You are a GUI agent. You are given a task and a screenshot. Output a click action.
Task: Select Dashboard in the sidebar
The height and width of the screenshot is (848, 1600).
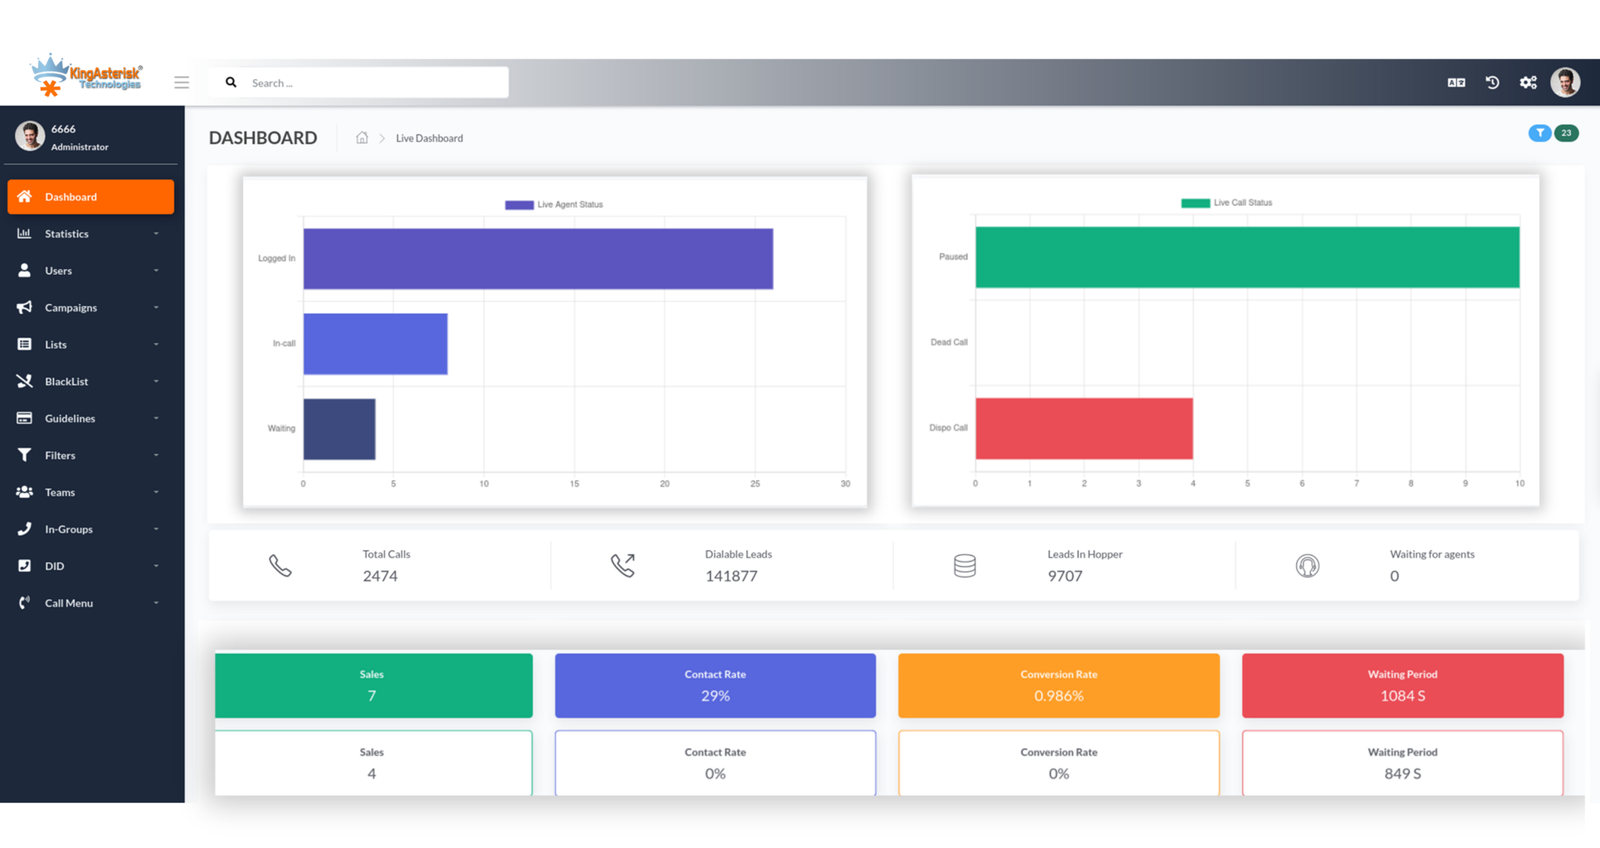pyautogui.click(x=90, y=197)
